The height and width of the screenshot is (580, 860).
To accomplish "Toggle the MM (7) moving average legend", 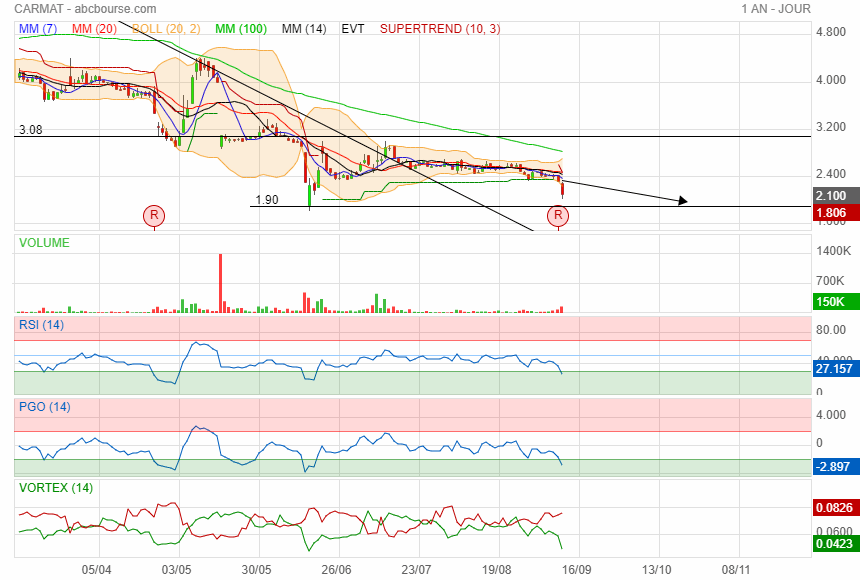I will coord(38,29).
